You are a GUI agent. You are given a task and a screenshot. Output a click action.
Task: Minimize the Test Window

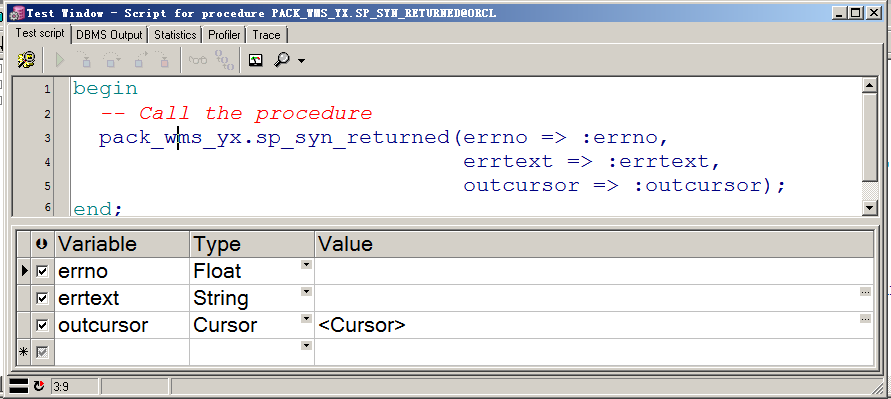click(840, 13)
